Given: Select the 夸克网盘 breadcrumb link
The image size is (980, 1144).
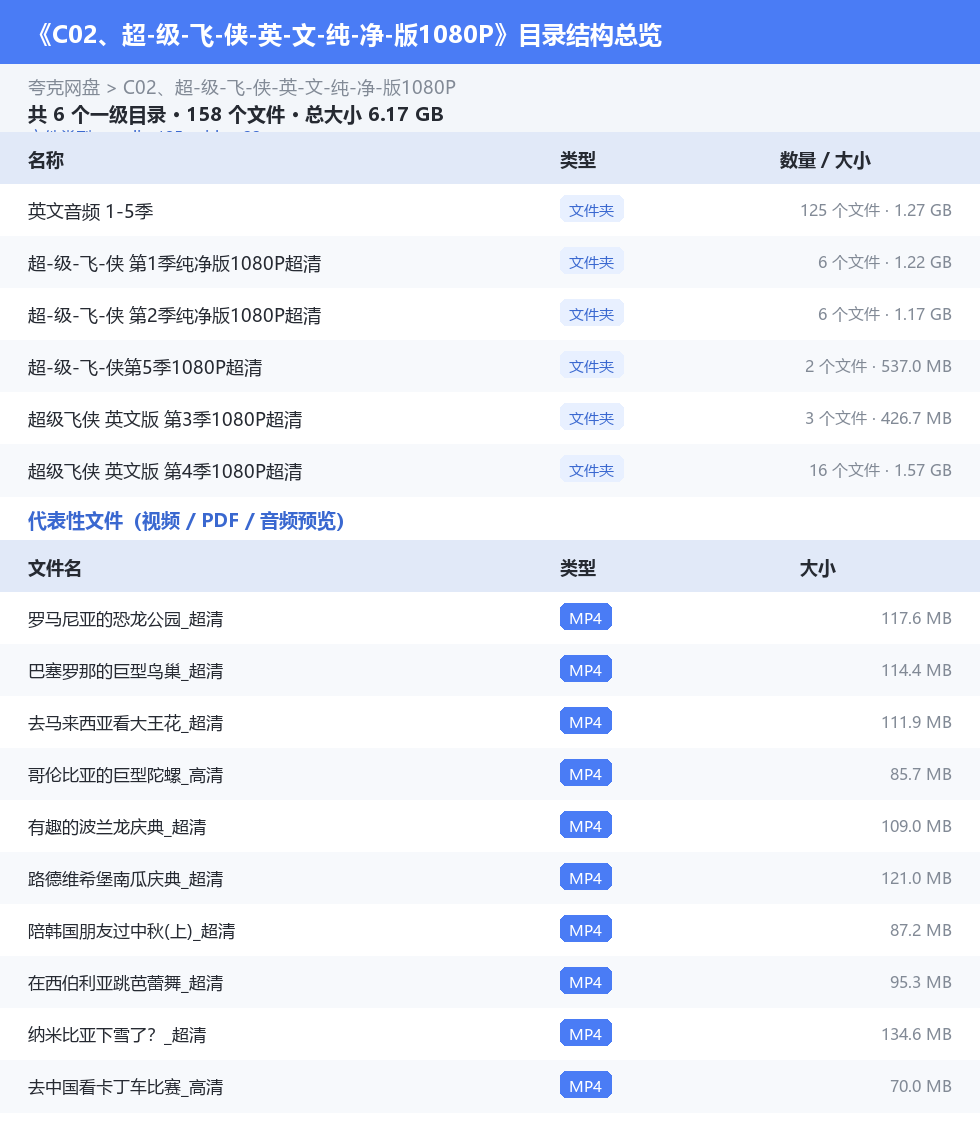Looking at the screenshot, I should tap(63, 88).
